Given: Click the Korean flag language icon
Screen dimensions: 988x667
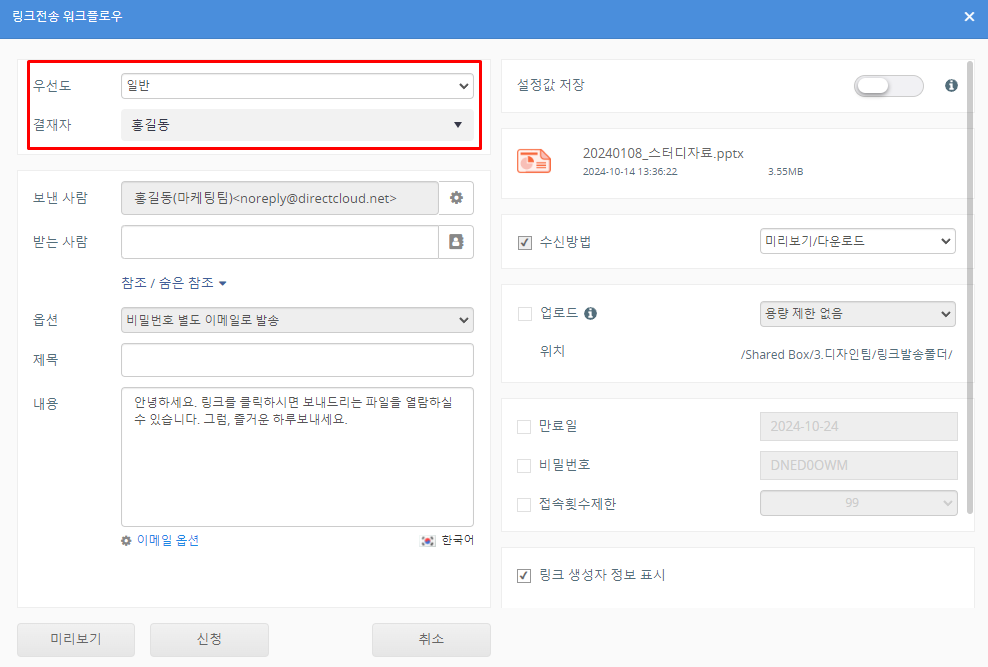Looking at the screenshot, I should click(428, 540).
